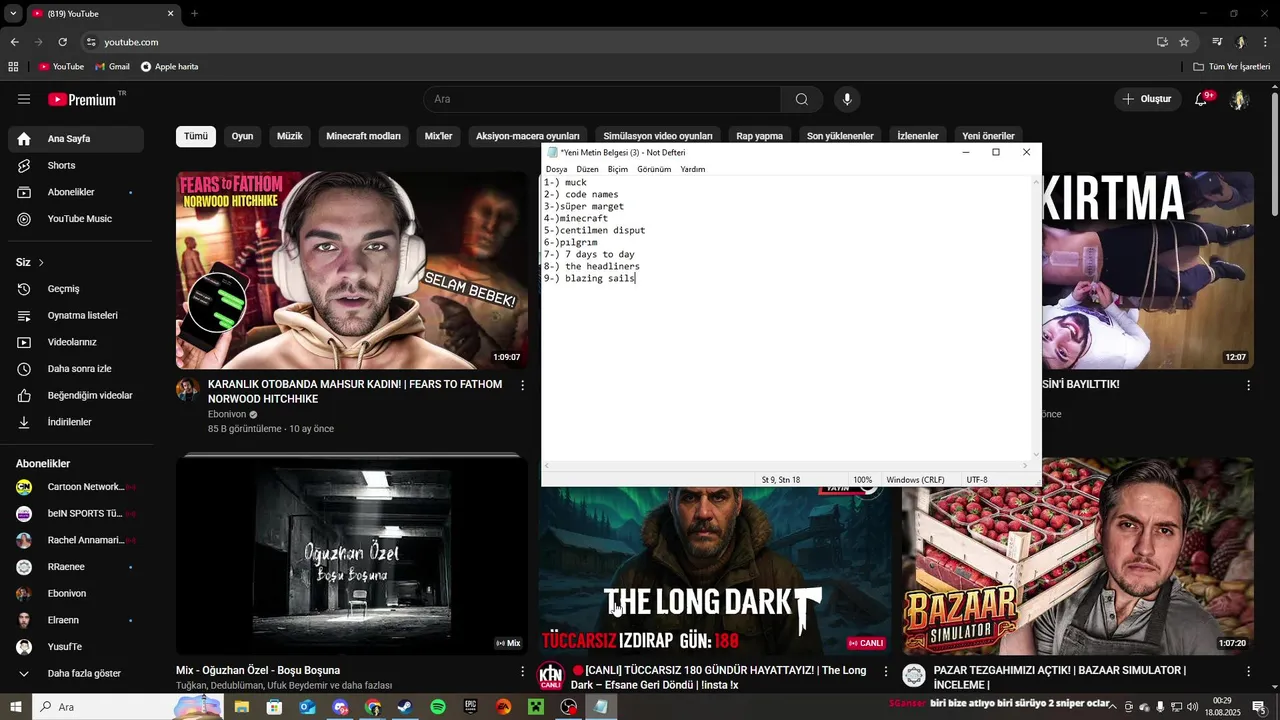The width and height of the screenshot is (1280, 720).
Task: Select the Aksiyon-macera oyunları chip
Action: click(528, 136)
